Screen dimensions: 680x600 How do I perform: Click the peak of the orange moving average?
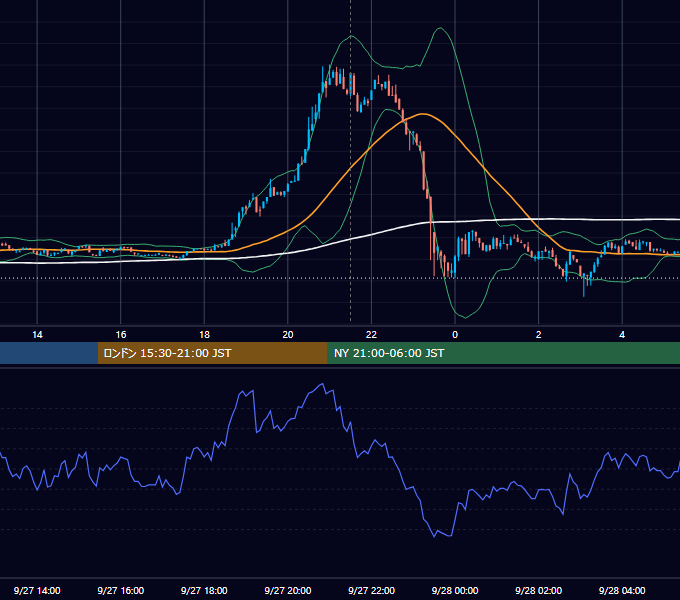422,114
